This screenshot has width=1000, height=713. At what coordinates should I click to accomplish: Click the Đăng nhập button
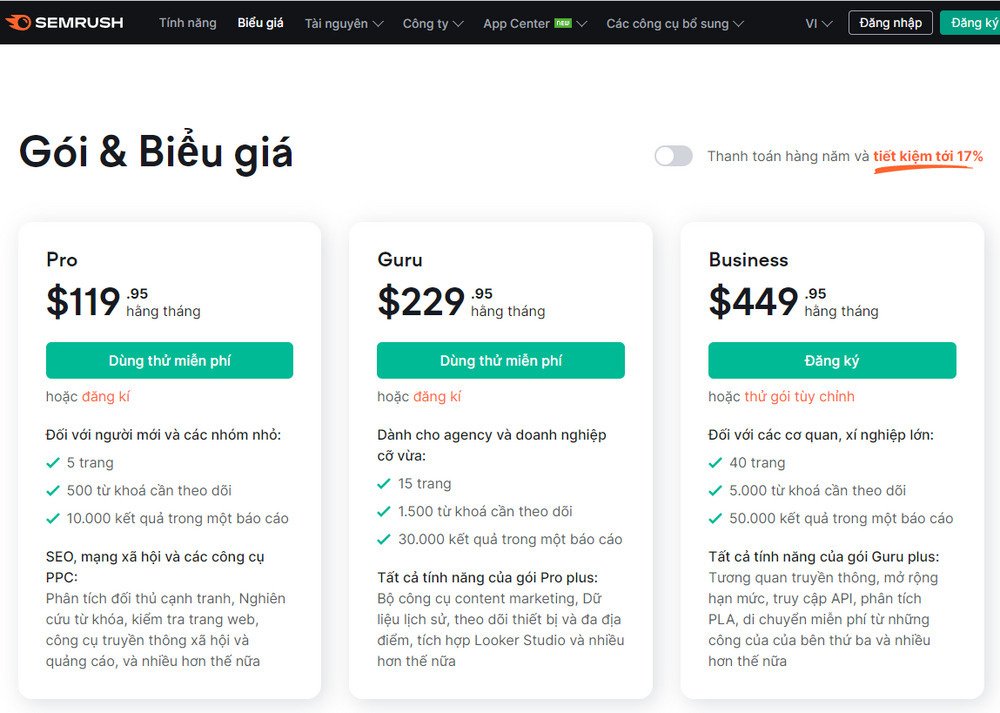pos(890,22)
